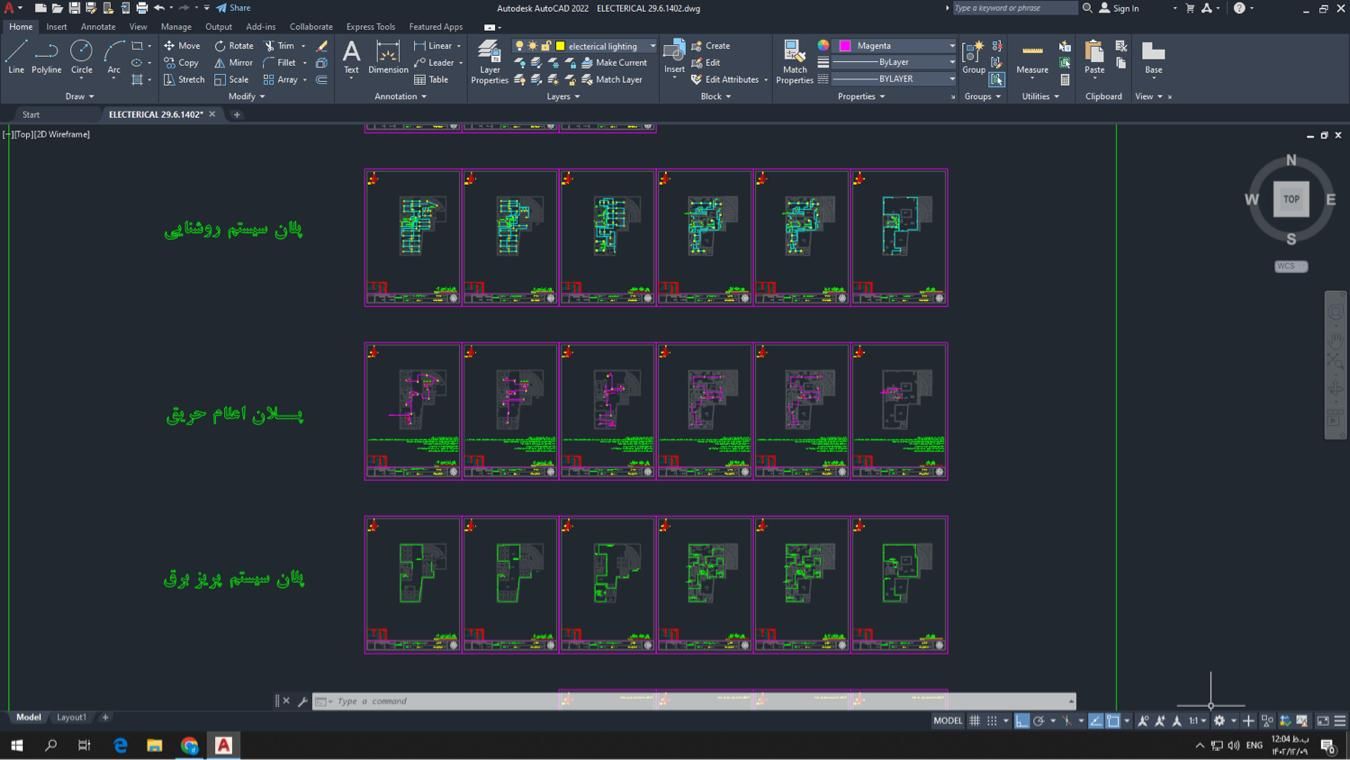Expand the Draw panel

click(79, 97)
